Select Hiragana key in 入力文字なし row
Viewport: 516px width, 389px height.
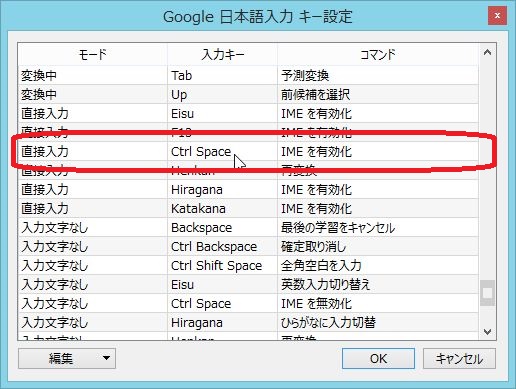click(x=222, y=323)
